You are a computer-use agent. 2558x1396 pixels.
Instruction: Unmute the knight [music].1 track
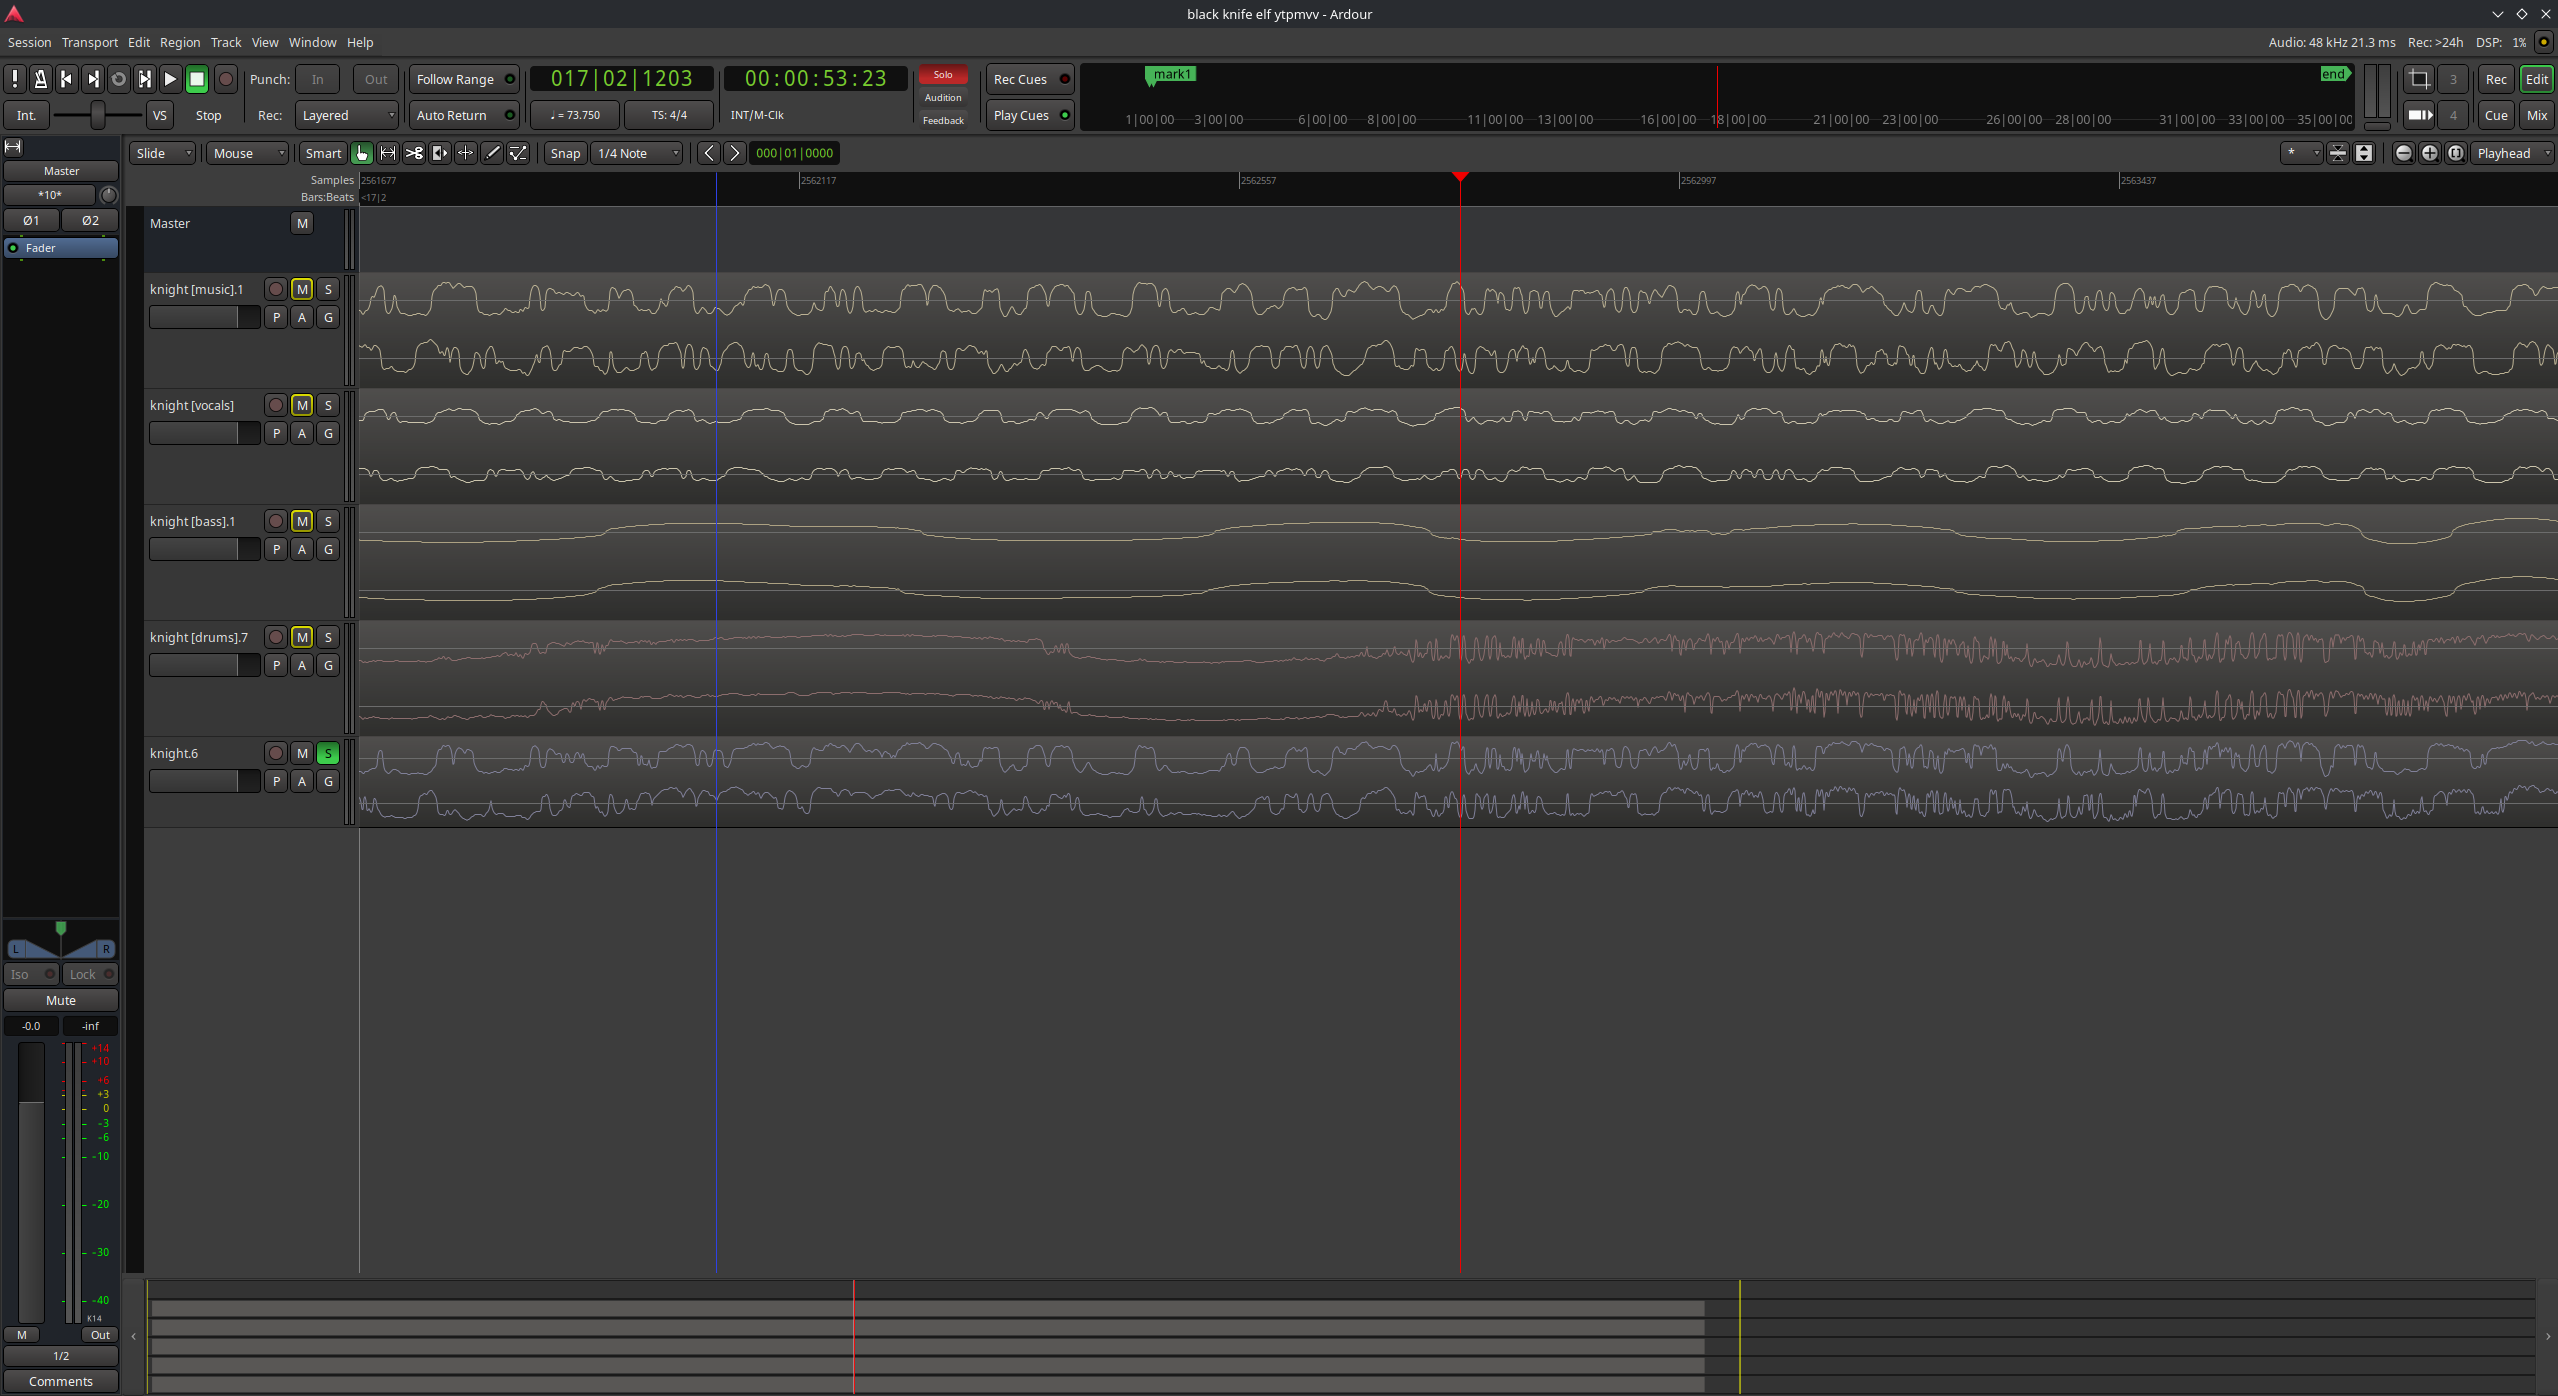pos(302,289)
